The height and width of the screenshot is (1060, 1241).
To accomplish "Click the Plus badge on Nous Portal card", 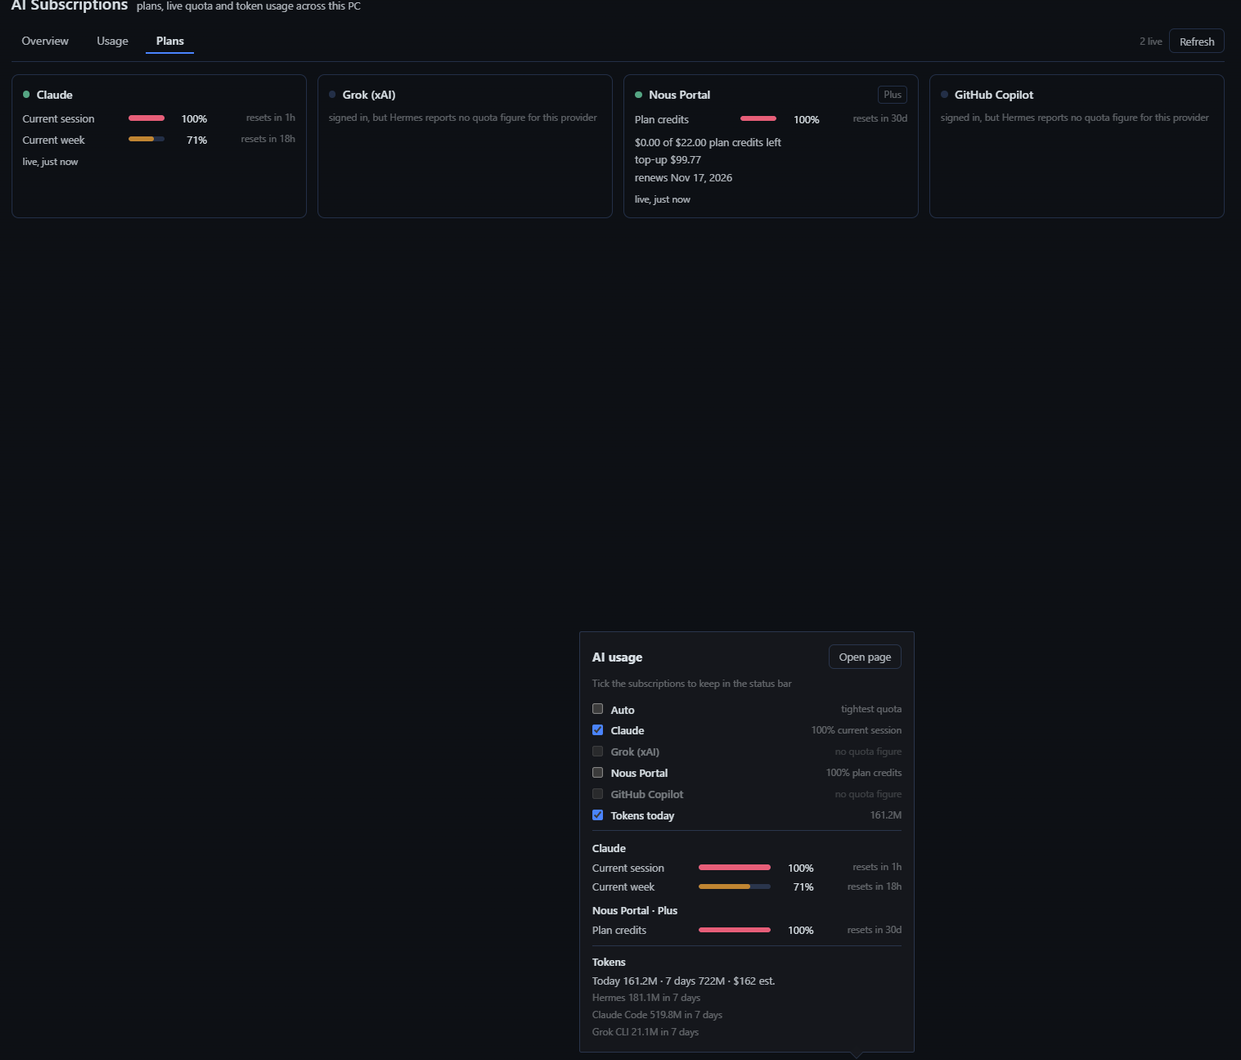I will 892,95.
